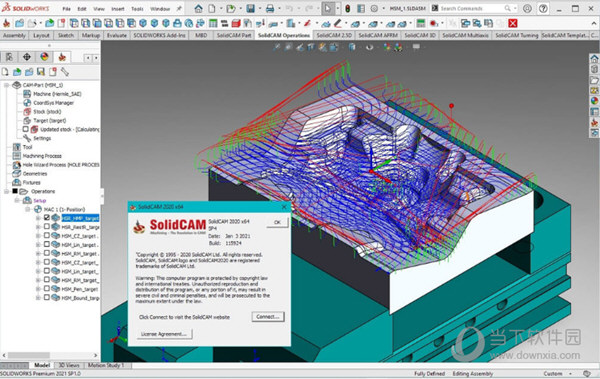Open Appearances in right task pane
The image size is (600, 379).
click(x=594, y=101)
